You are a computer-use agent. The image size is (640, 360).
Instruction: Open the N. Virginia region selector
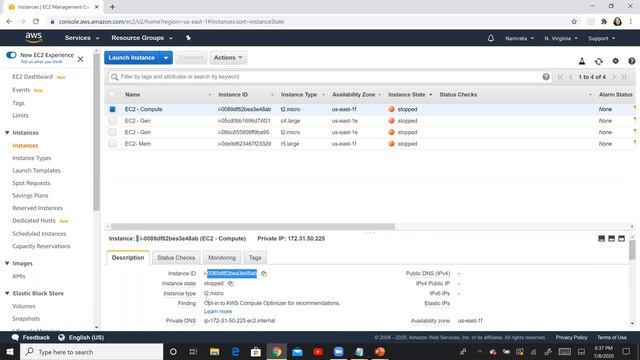tap(561, 38)
